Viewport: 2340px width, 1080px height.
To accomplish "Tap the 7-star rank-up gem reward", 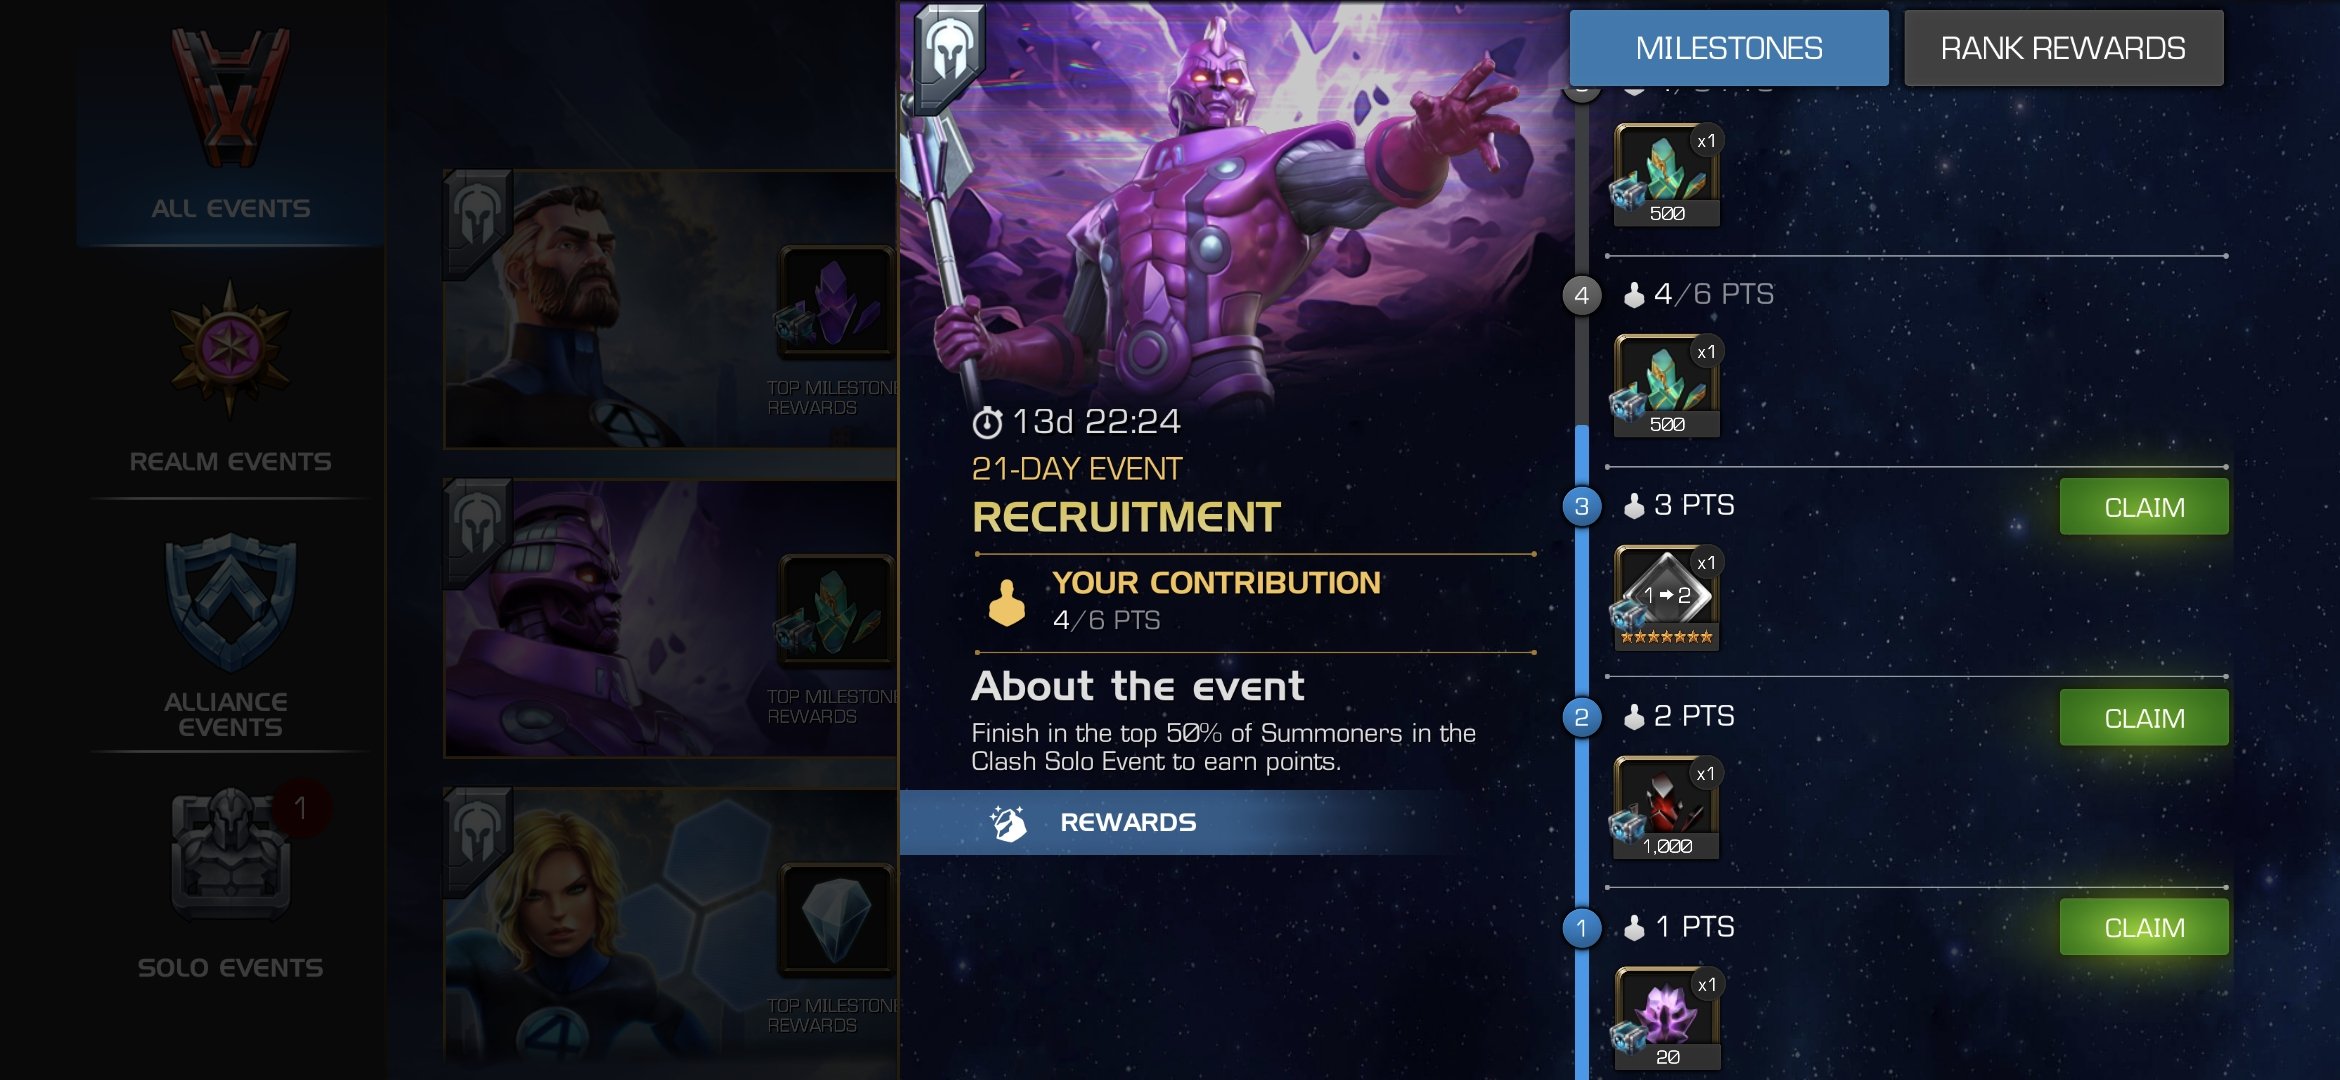I will 1667,598.
